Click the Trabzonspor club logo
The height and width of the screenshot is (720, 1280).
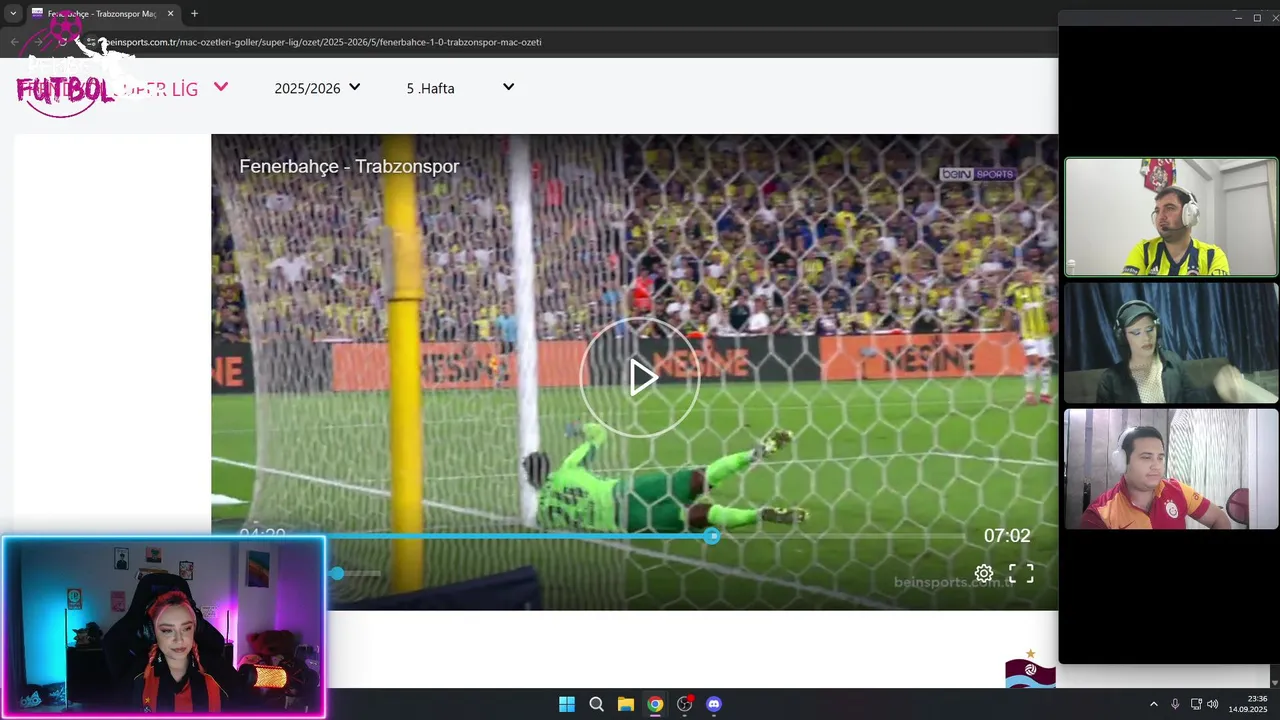click(x=1030, y=669)
